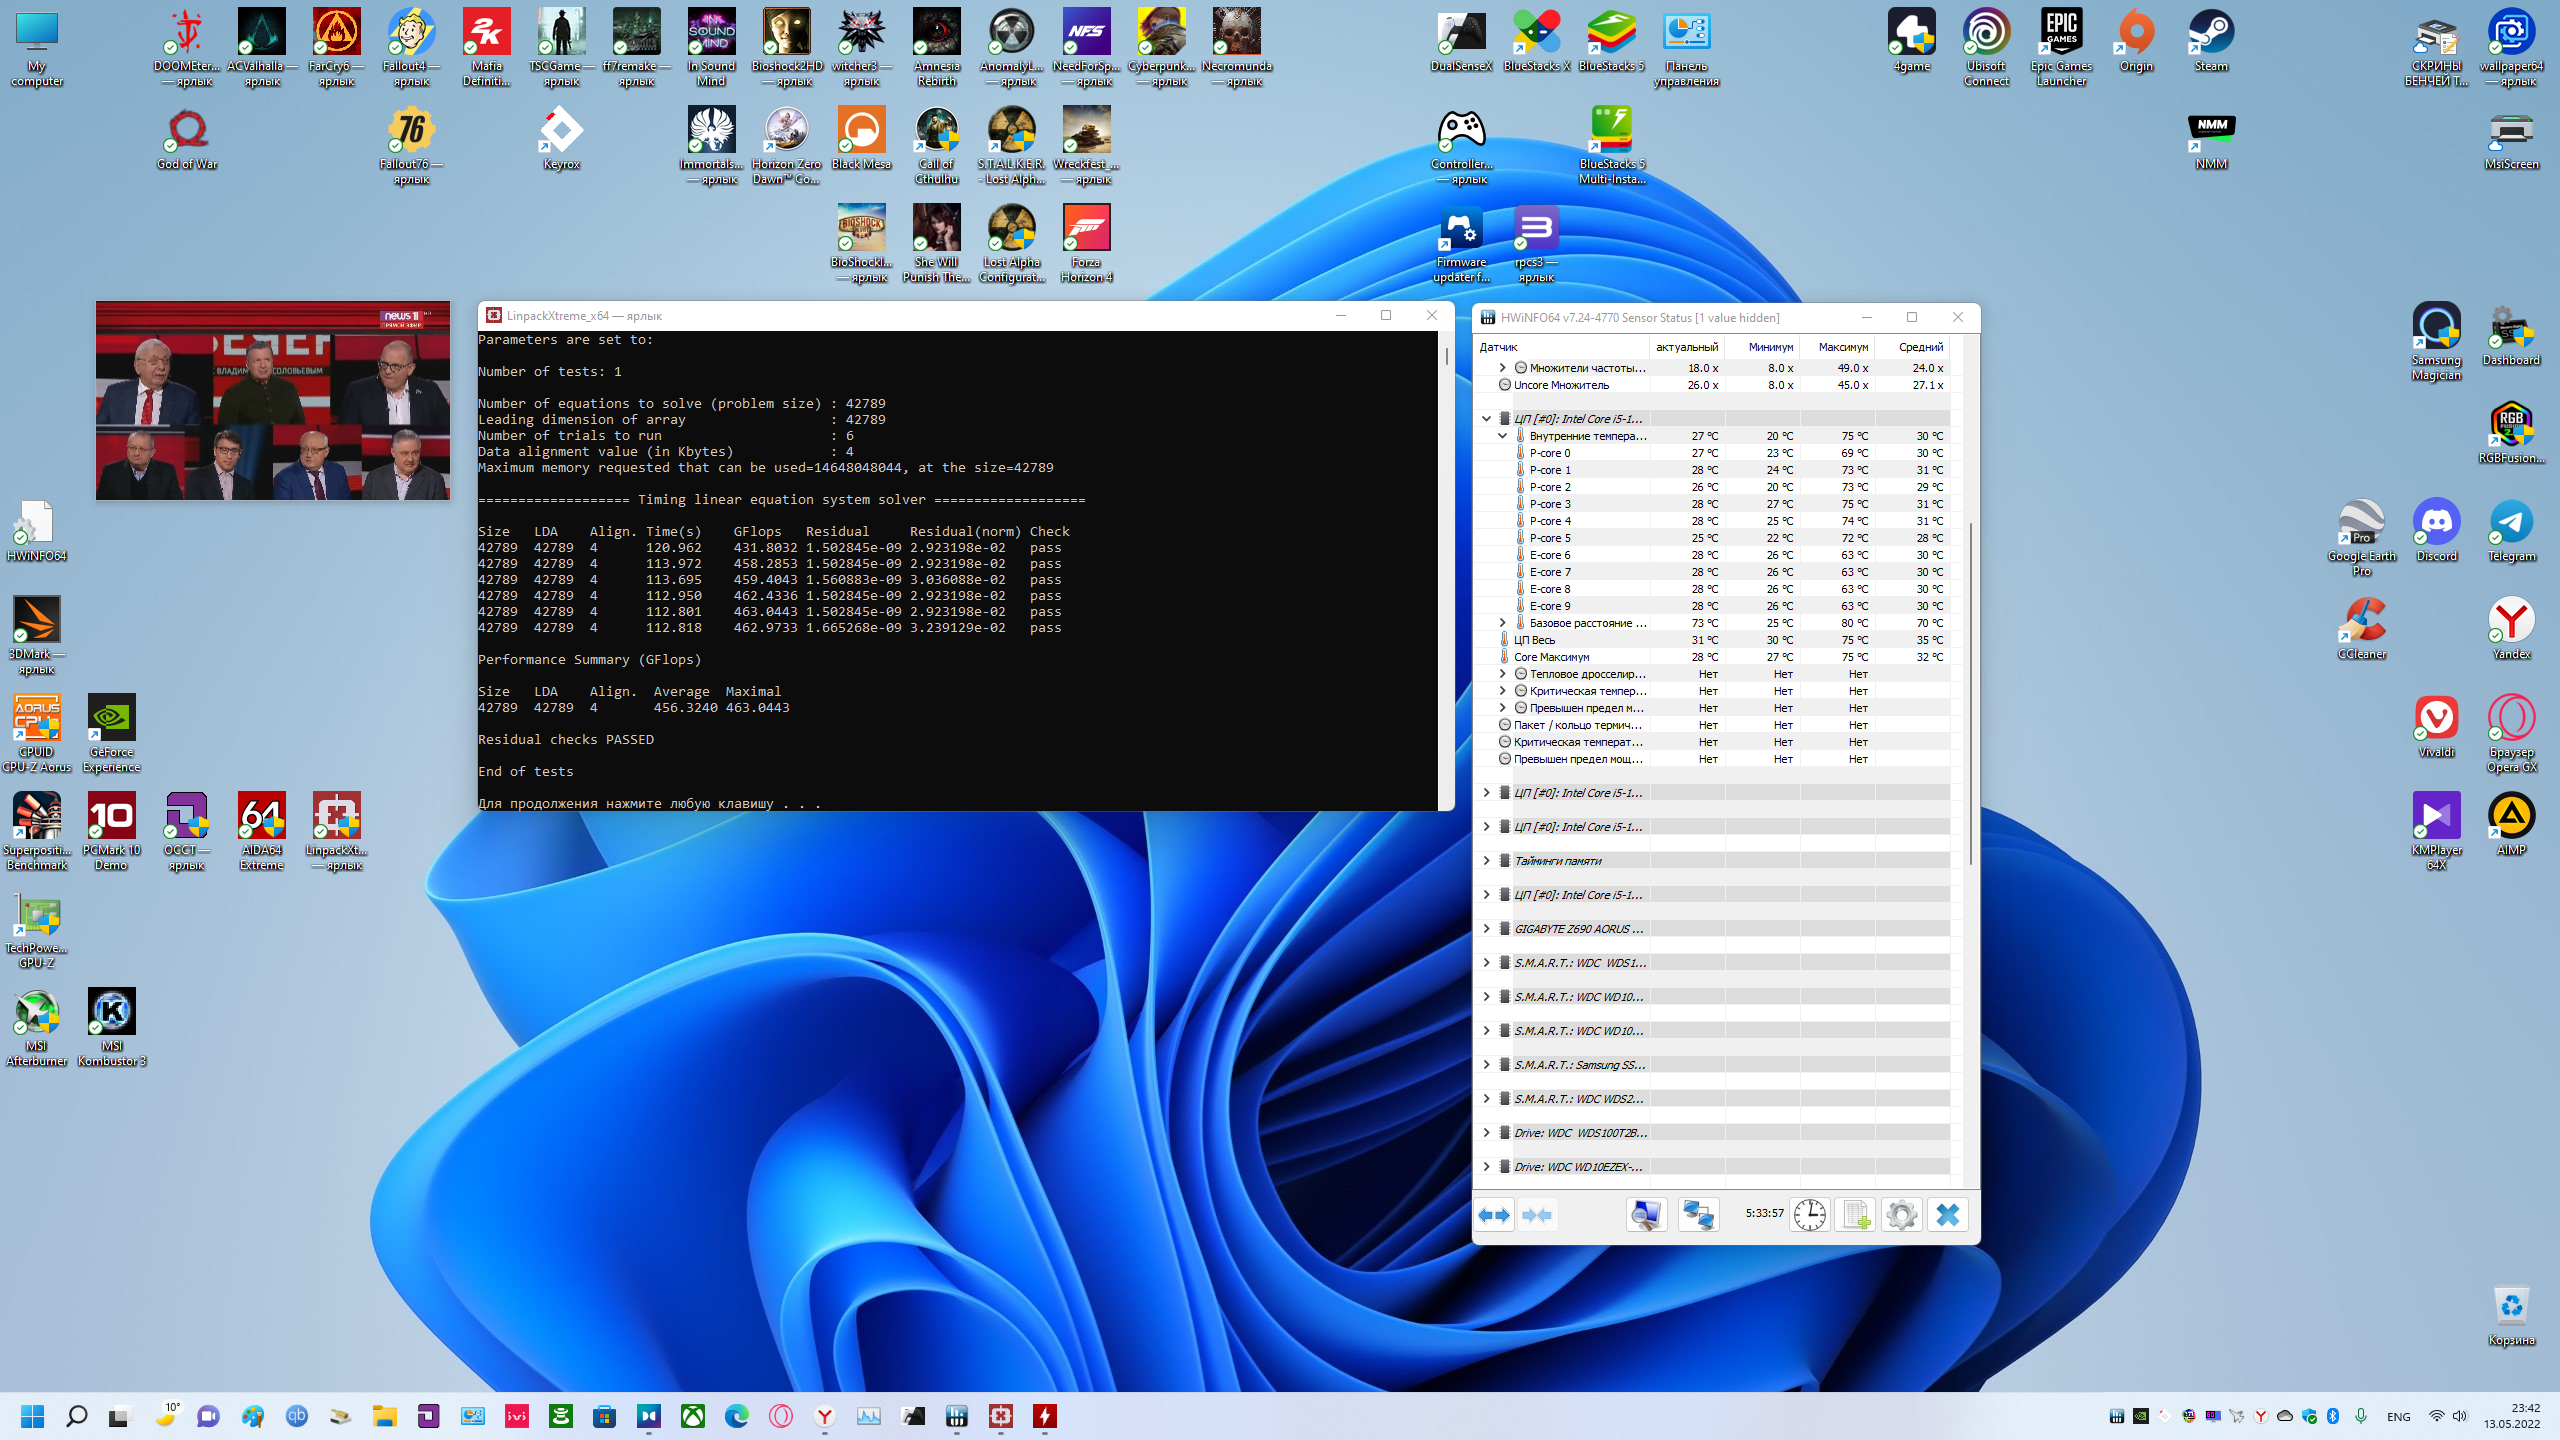Click HWiNFO expand-columns double arrow button

1494,1215
